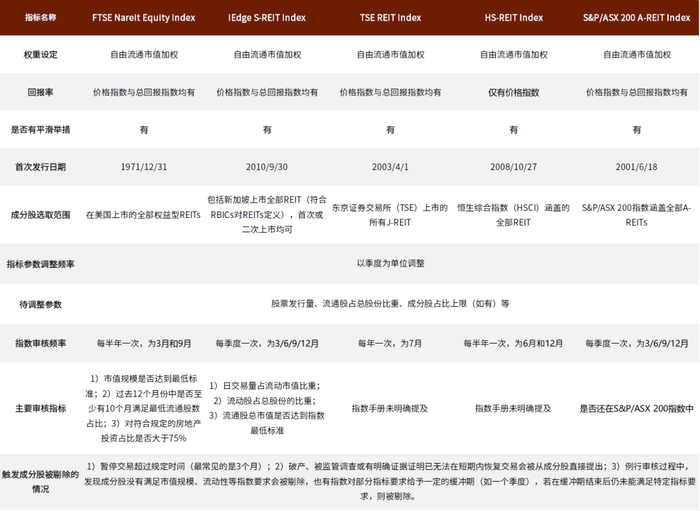Viewport: 700px width, 511px height.
Task: Click the 指数审核频率 row label
Action: coord(40,343)
